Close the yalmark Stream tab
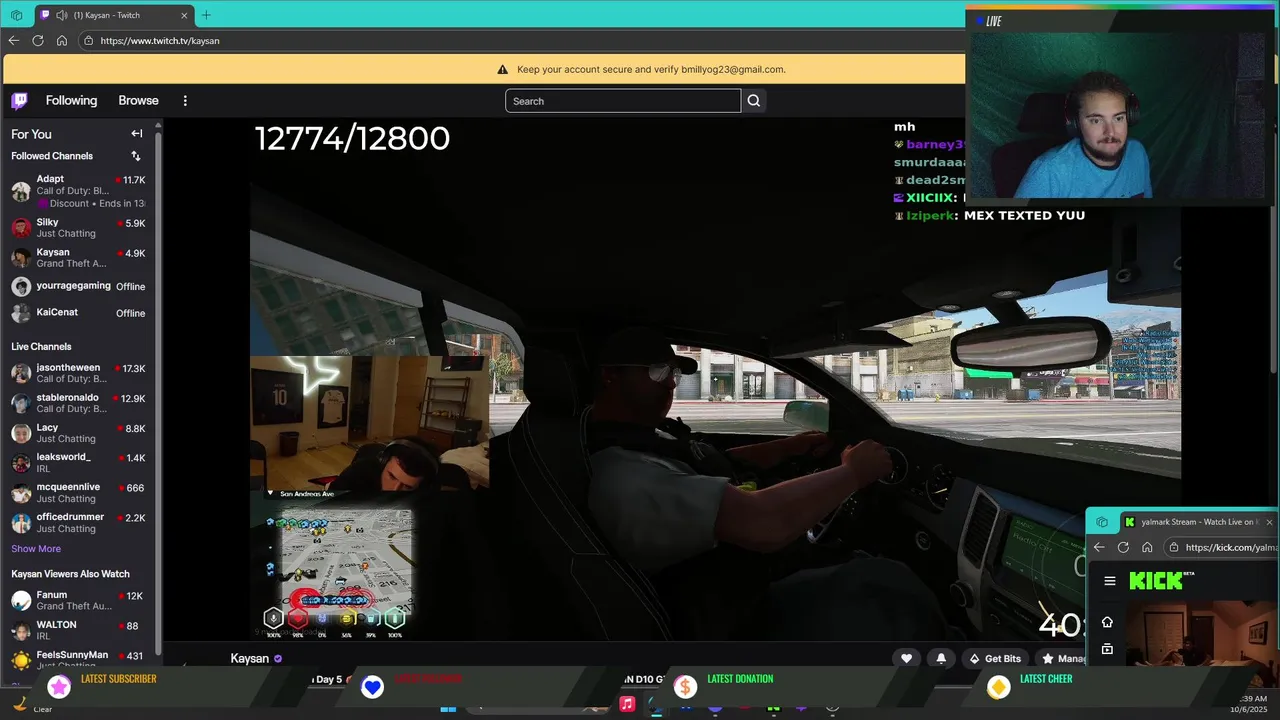Image resolution: width=1280 pixels, height=720 pixels. (x=1269, y=522)
